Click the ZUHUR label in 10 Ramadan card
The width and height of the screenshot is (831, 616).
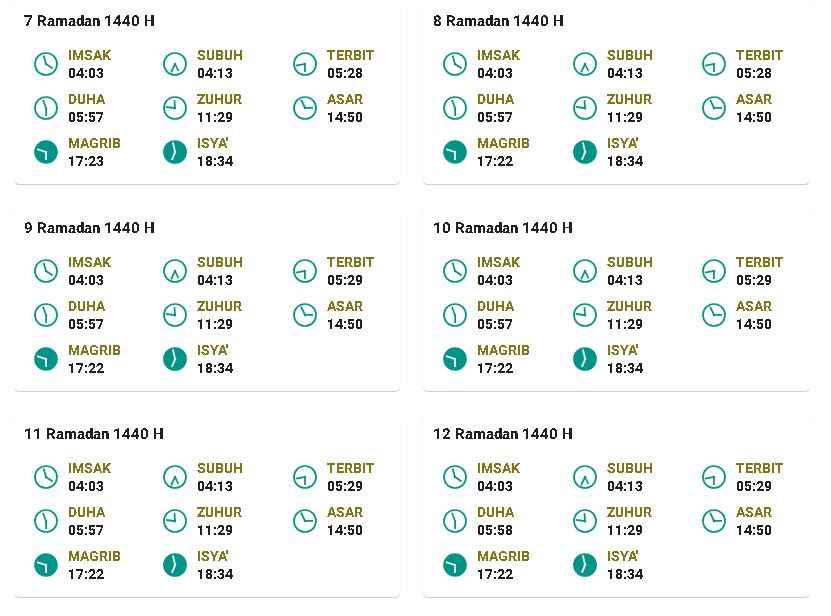(630, 306)
